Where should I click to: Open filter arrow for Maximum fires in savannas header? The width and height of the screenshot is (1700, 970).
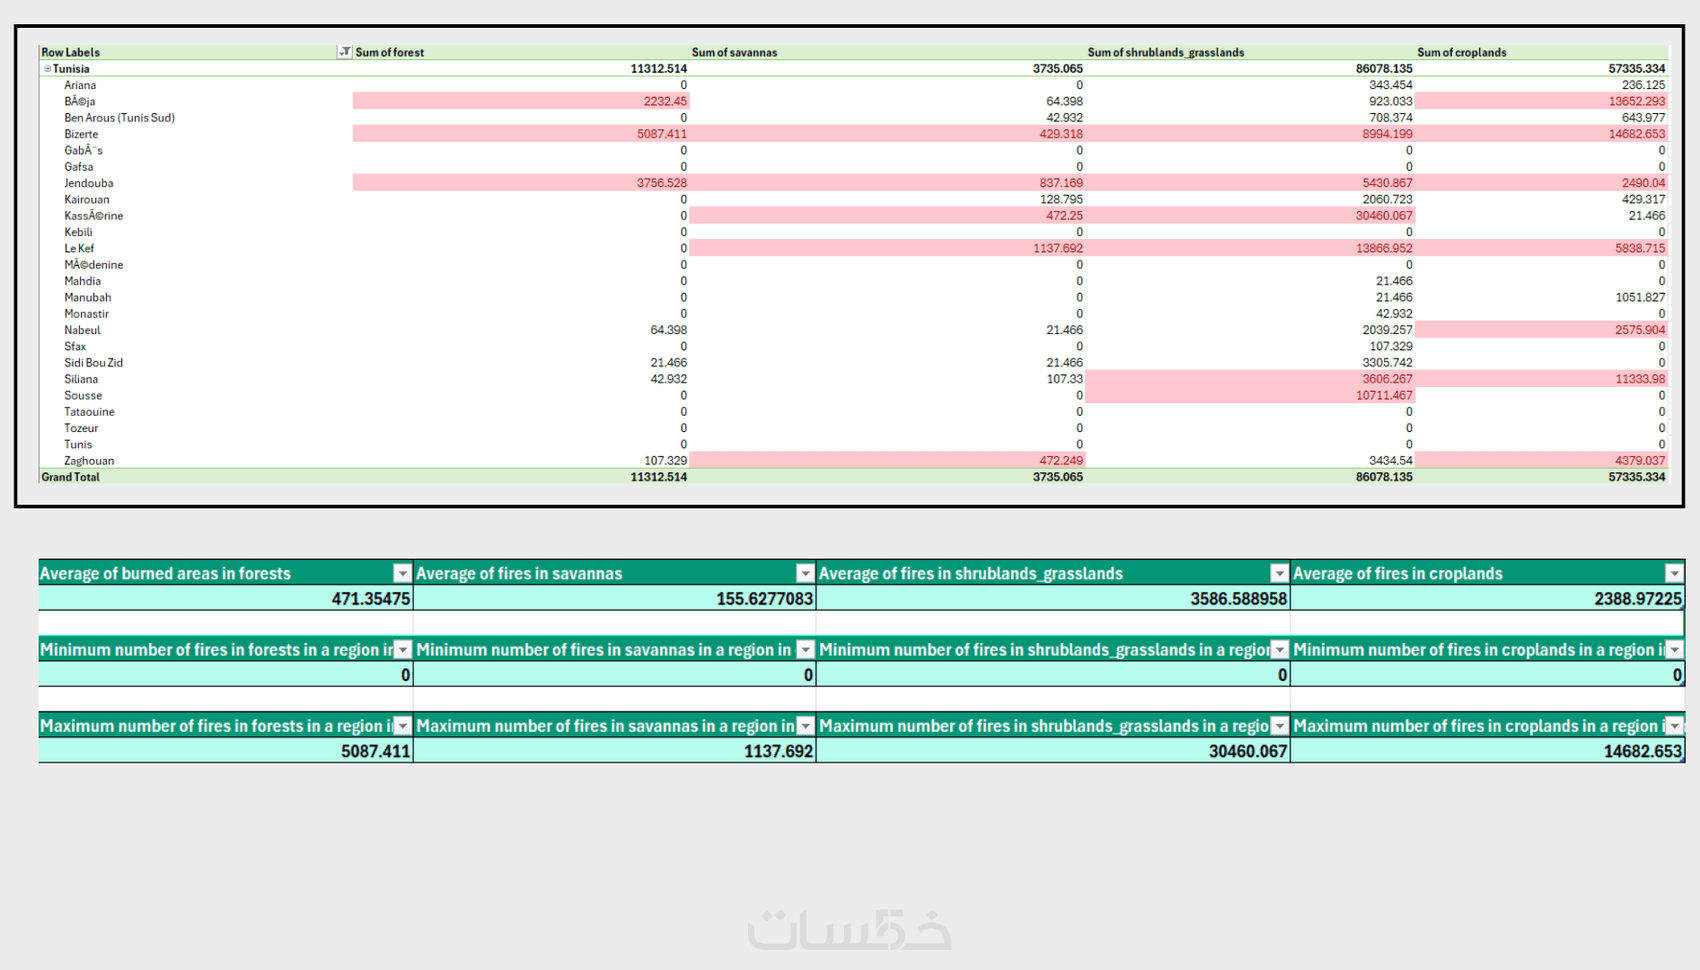(805, 726)
